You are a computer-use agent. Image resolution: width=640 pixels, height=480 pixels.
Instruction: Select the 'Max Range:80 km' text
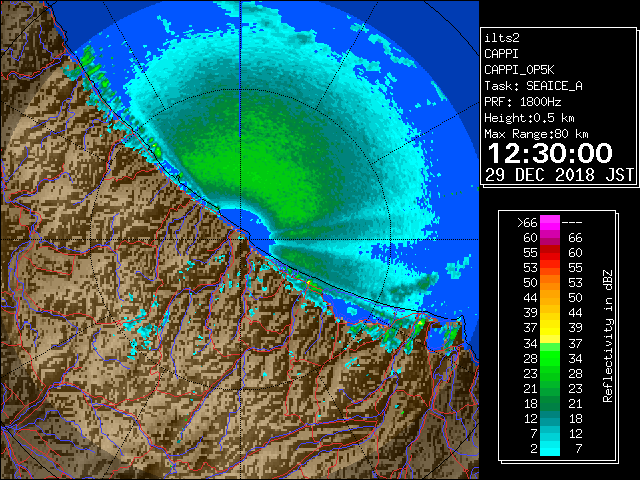coord(536,134)
